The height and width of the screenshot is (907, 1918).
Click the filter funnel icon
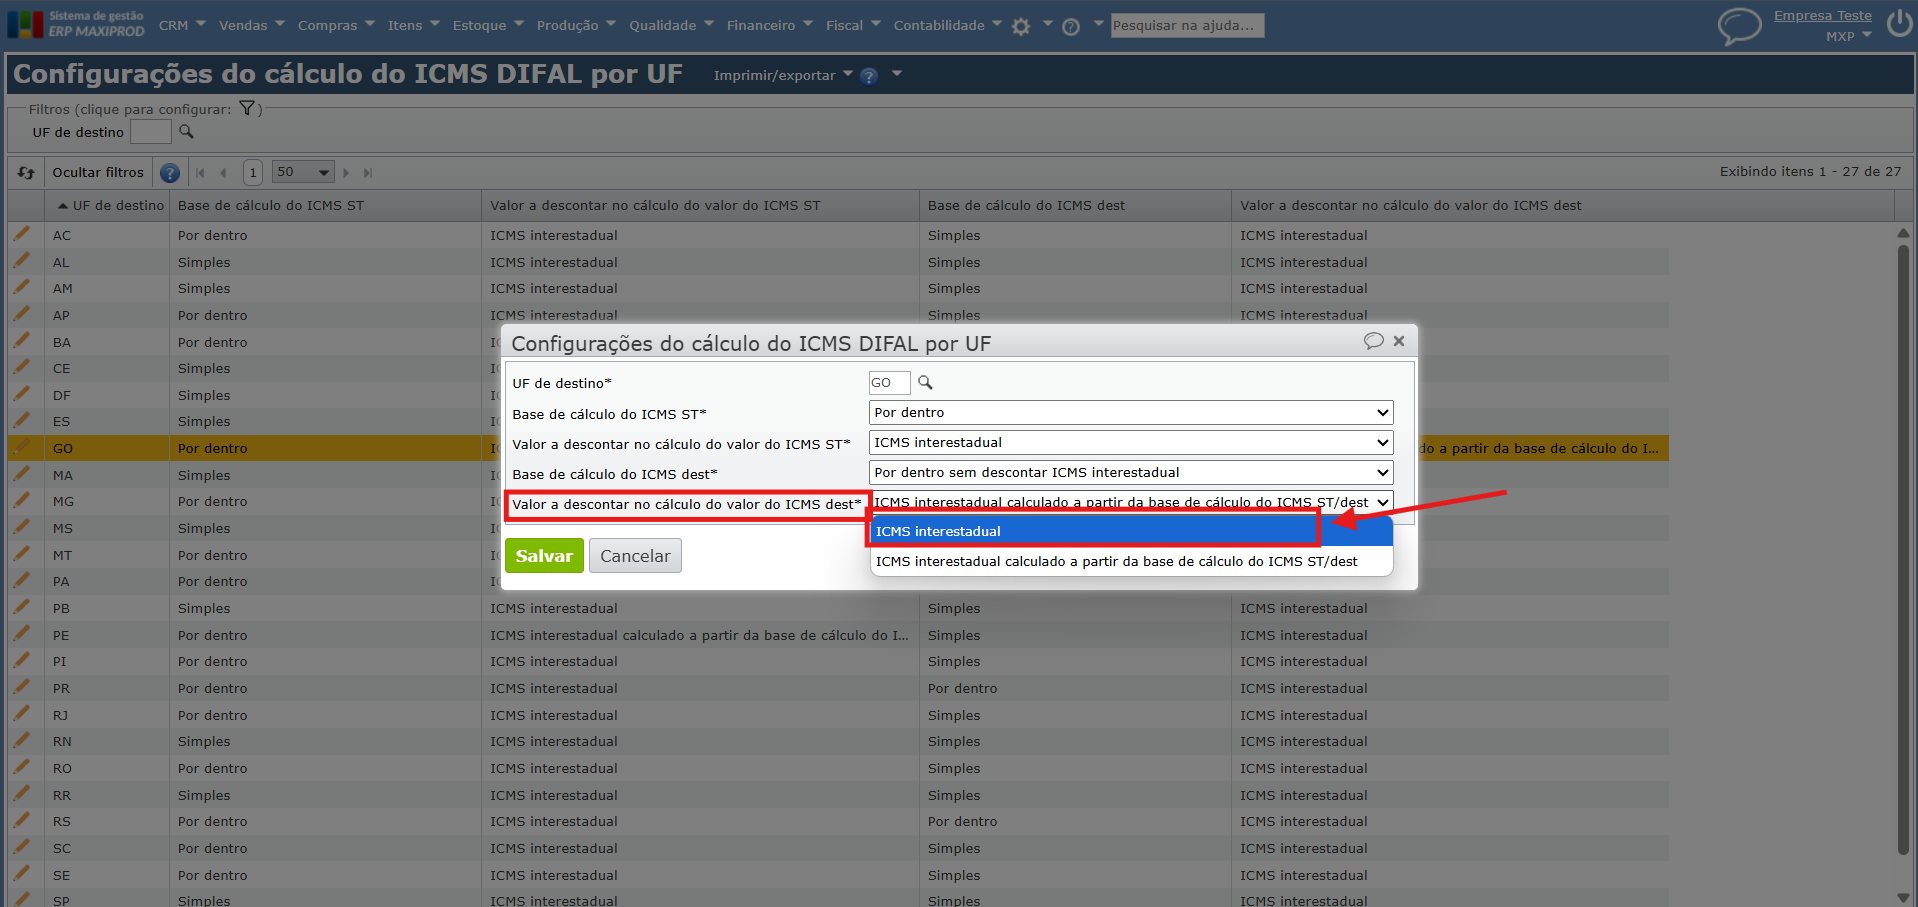pos(247,108)
